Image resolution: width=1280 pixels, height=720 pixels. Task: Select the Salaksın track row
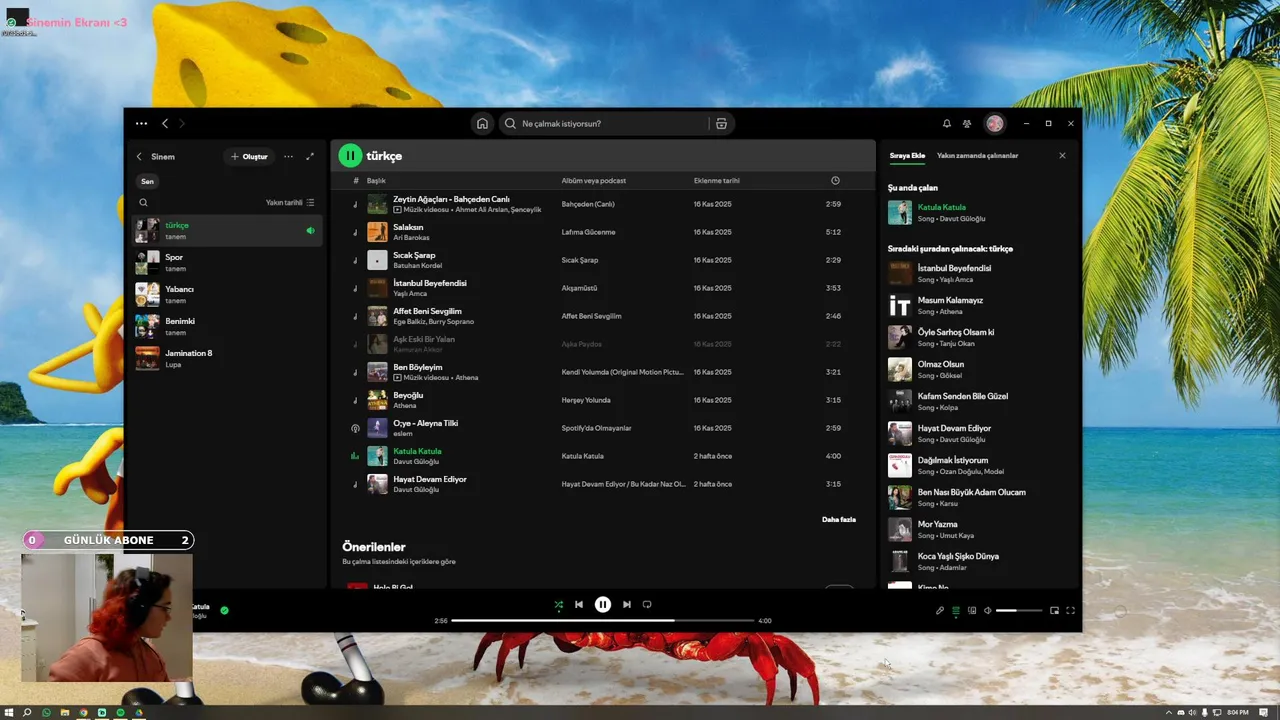tap(603, 232)
